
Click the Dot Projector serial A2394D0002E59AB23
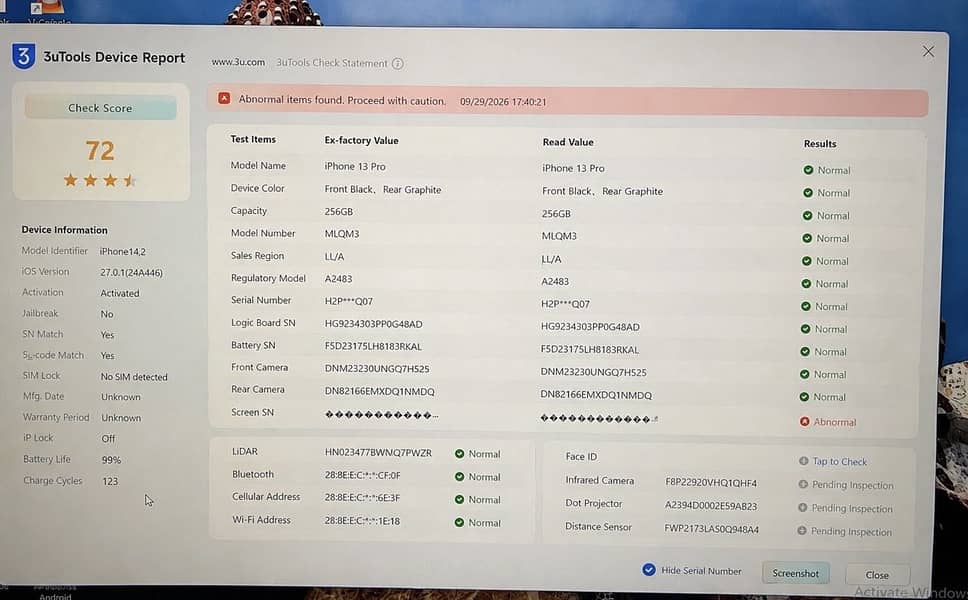[711, 506]
